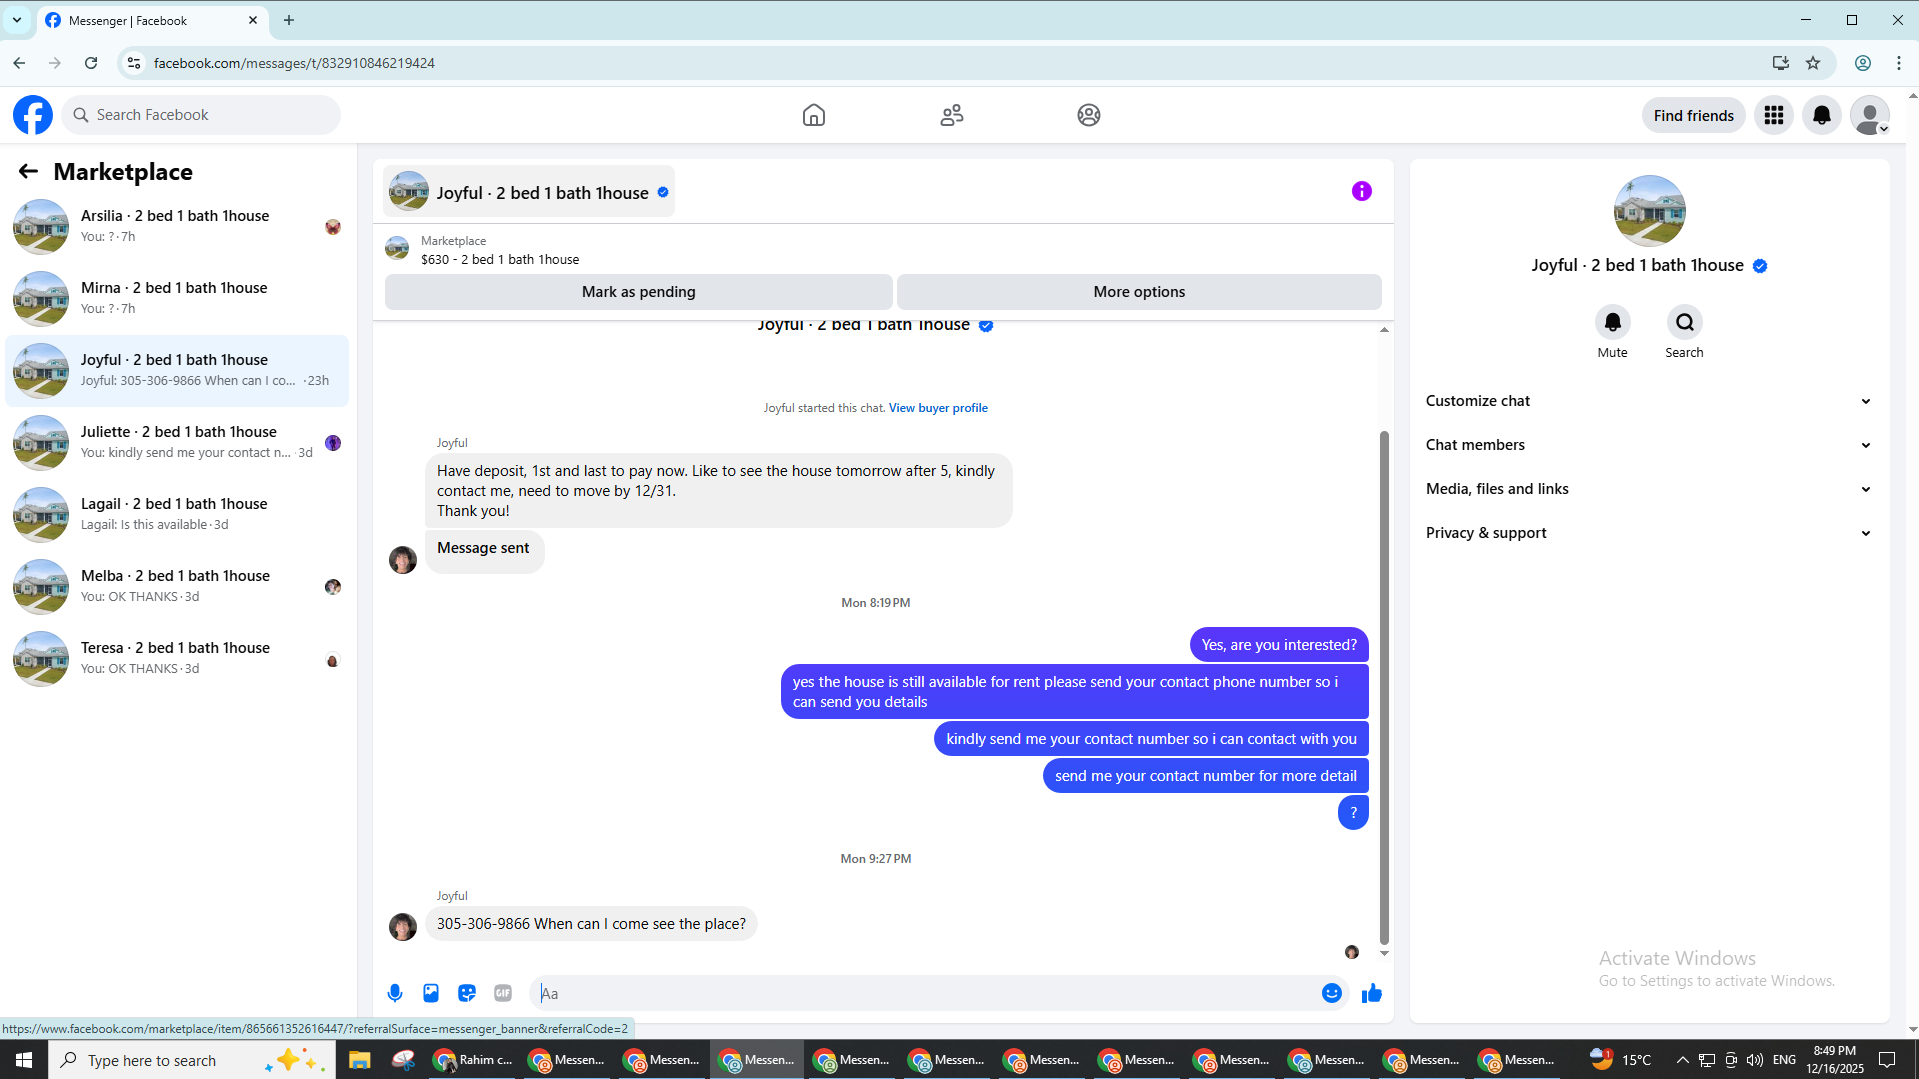Screen dimensions: 1919x1079
Task: Expand the Privacy & support section
Action: tap(1649, 533)
